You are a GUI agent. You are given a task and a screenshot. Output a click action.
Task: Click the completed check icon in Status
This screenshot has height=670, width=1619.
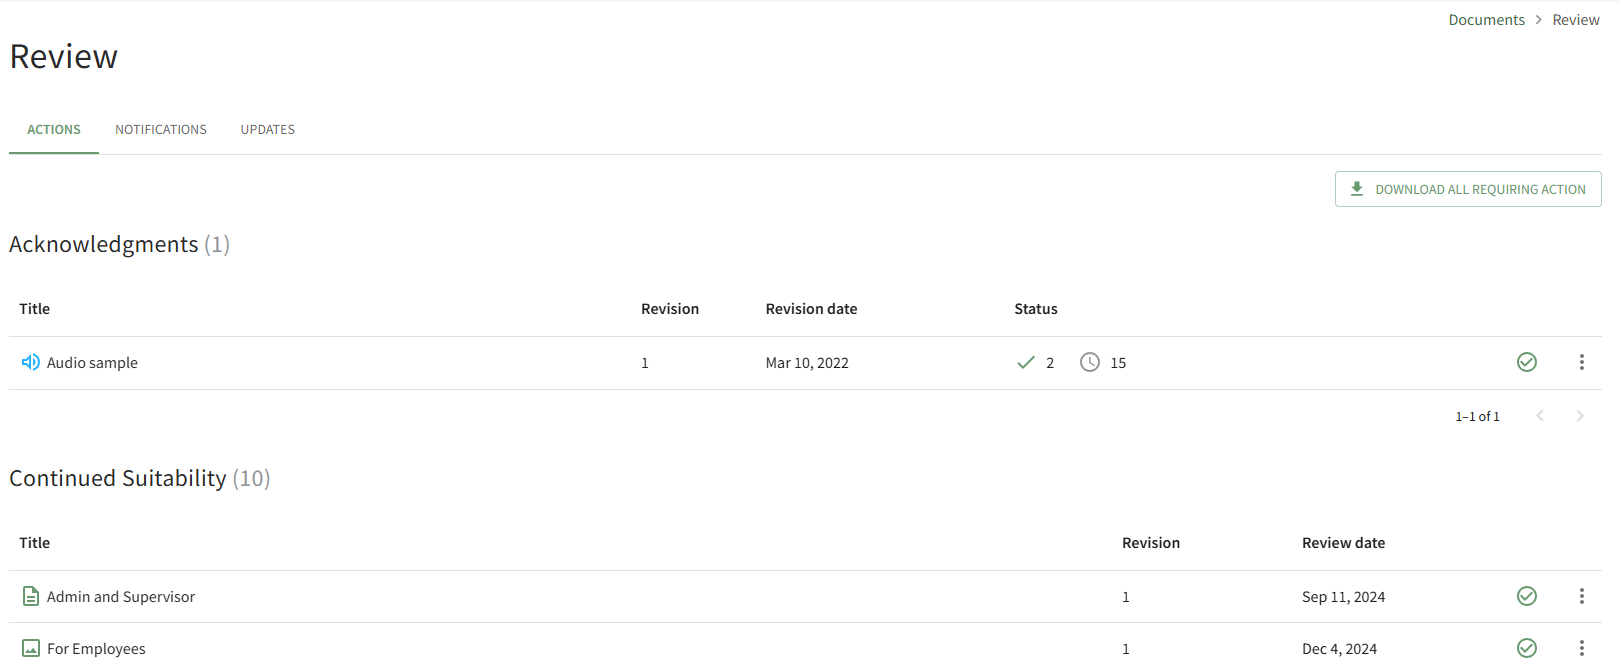coord(1025,362)
